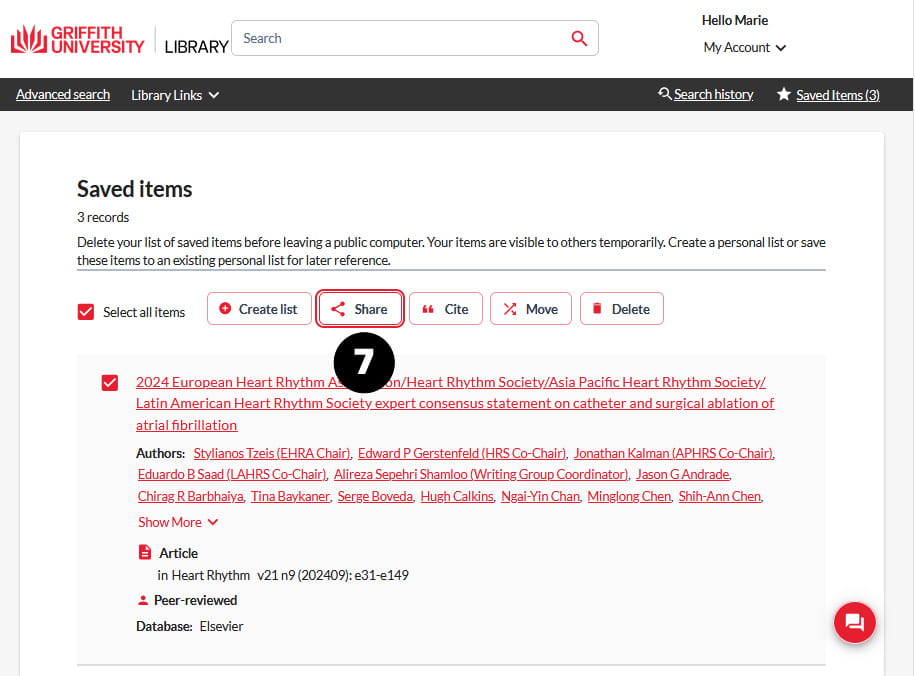Uncheck the Select all items checkbox

pos(86,312)
